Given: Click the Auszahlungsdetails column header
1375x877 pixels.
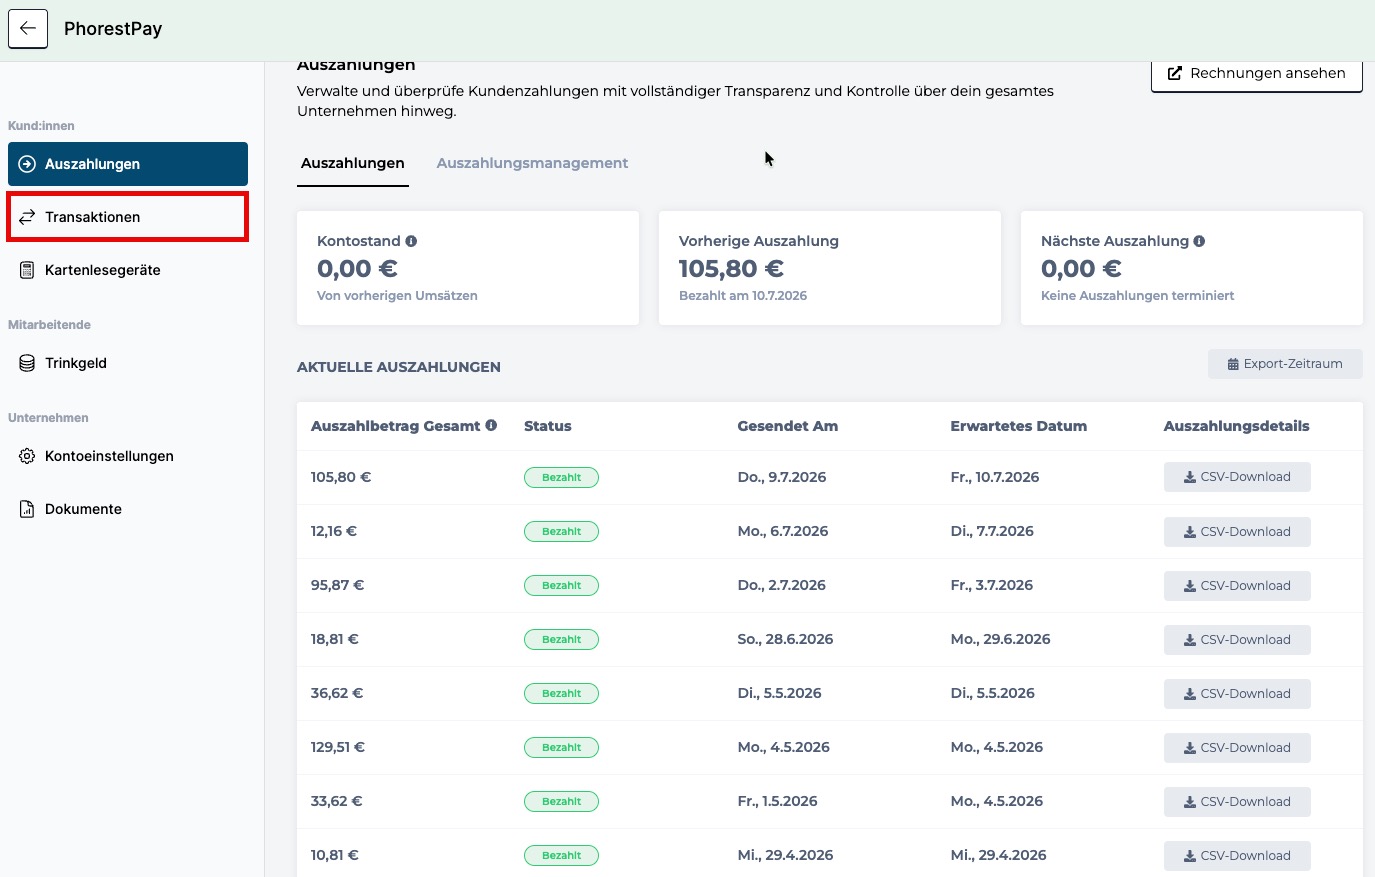Looking at the screenshot, I should pos(1236,426).
